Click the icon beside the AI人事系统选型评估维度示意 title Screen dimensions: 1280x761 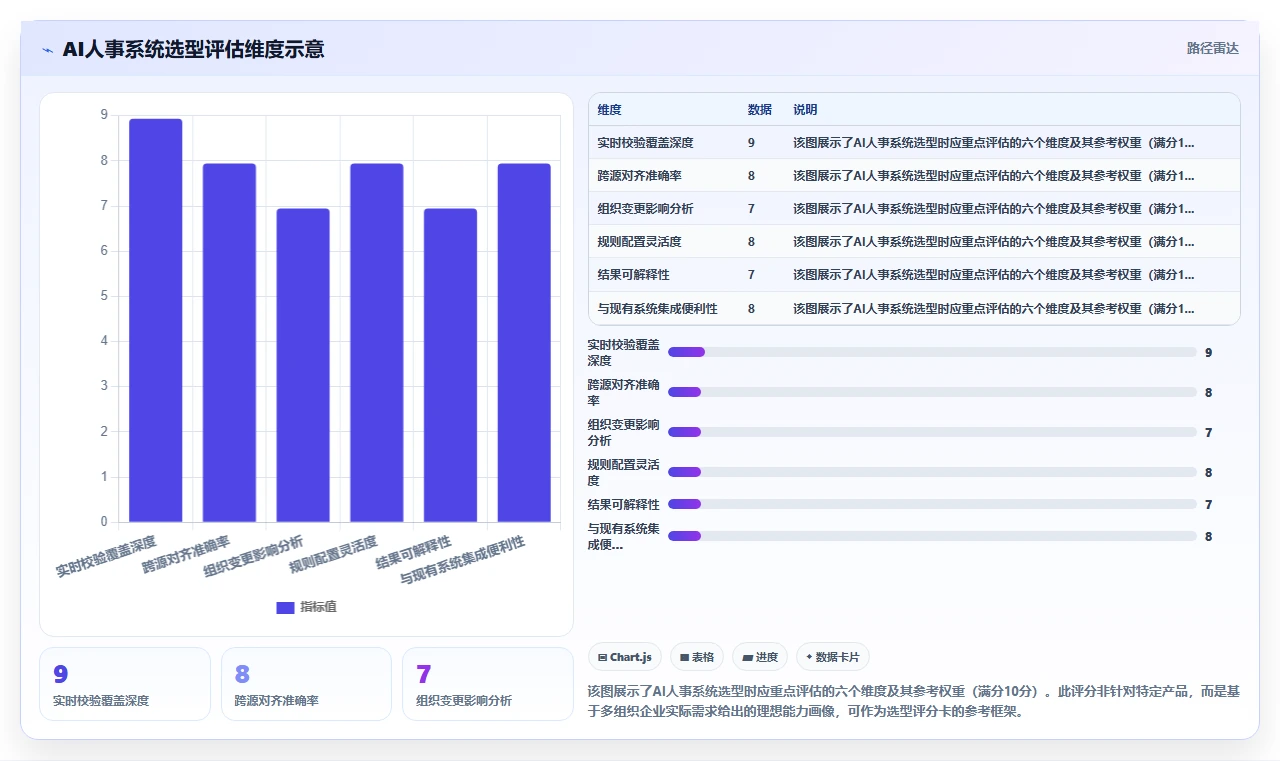pos(47,50)
